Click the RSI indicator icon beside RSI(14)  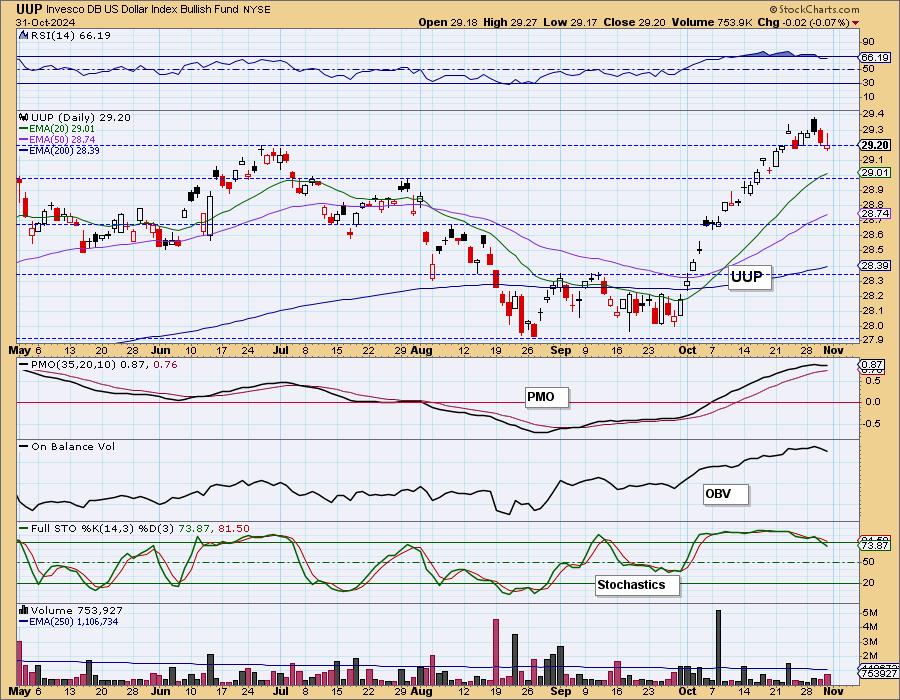[24, 35]
